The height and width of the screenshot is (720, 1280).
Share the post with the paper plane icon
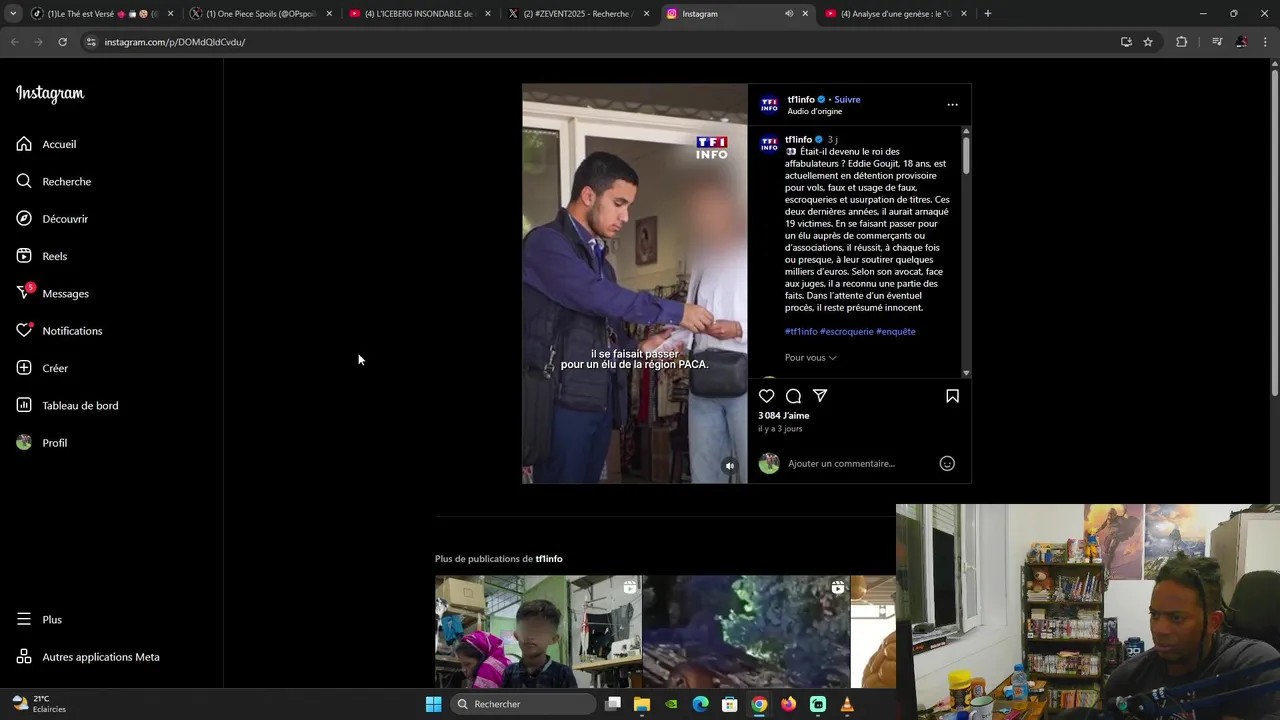coord(820,396)
